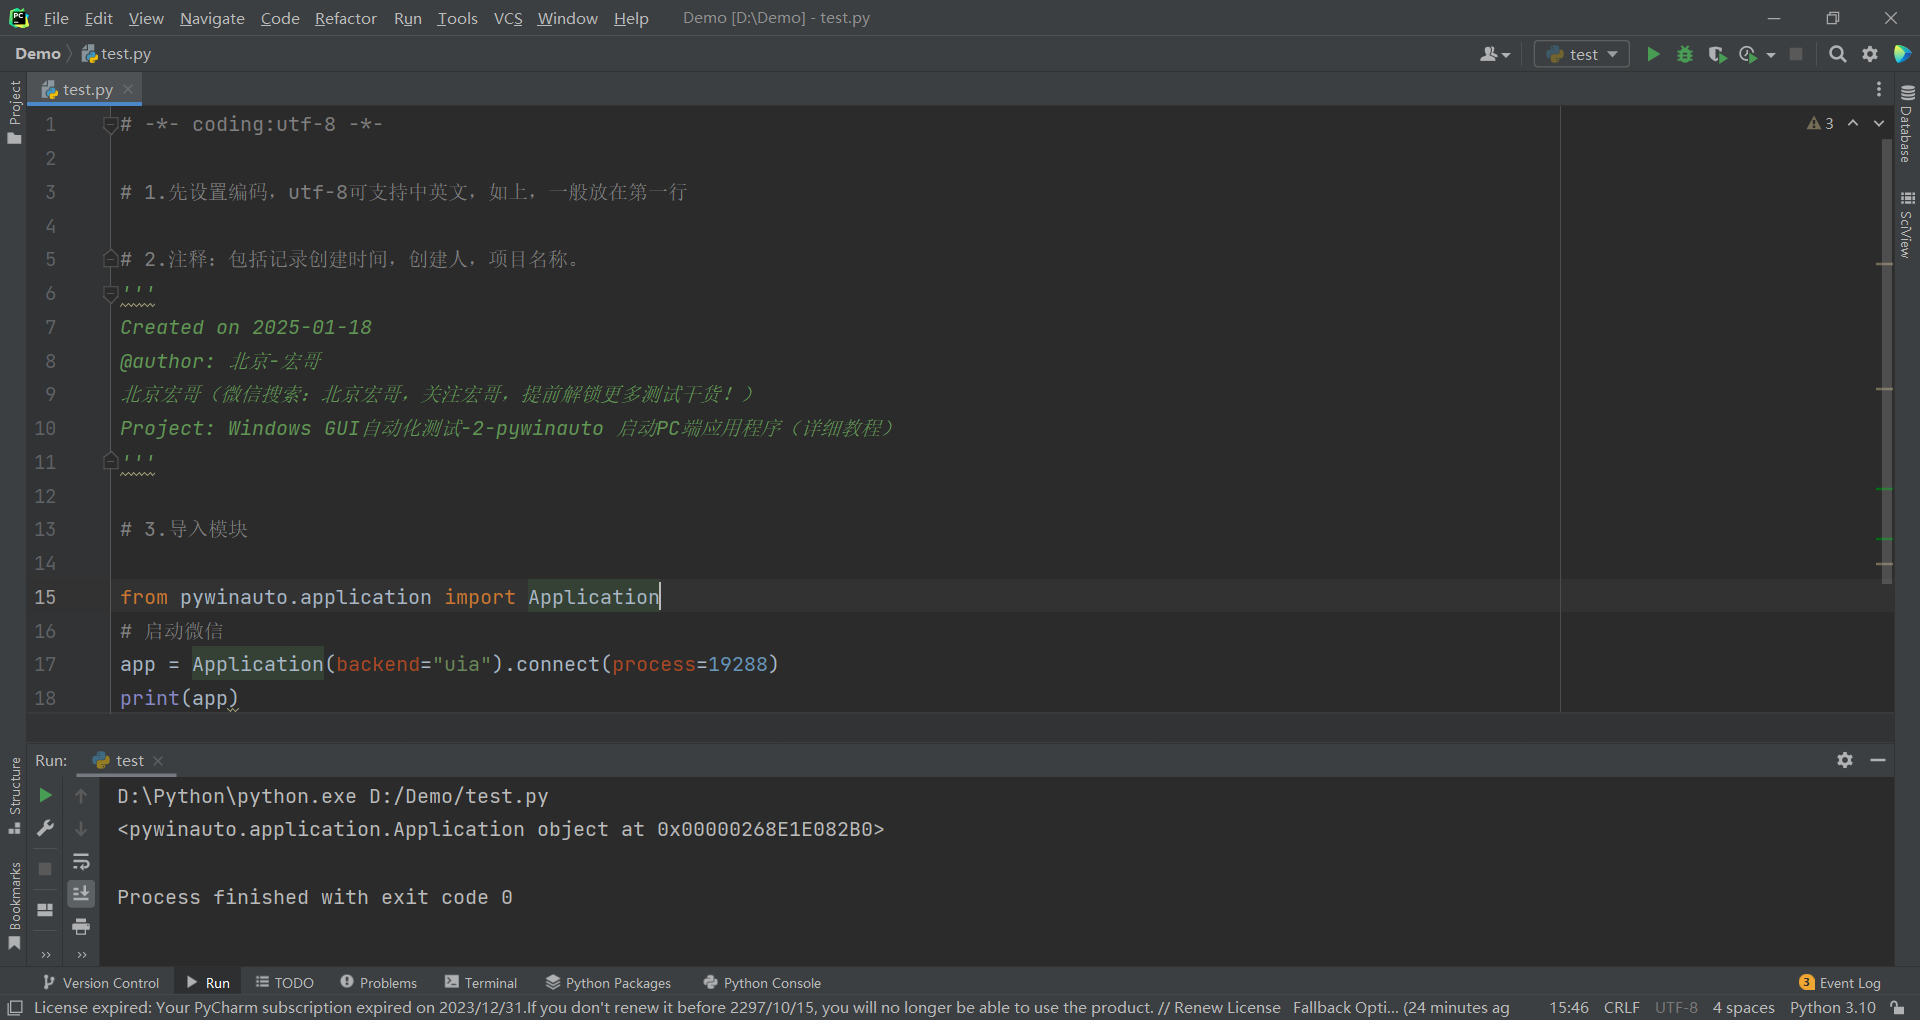This screenshot has height=1020, width=1920.
Task: Open the test run configuration dropdown
Action: click(x=1582, y=54)
